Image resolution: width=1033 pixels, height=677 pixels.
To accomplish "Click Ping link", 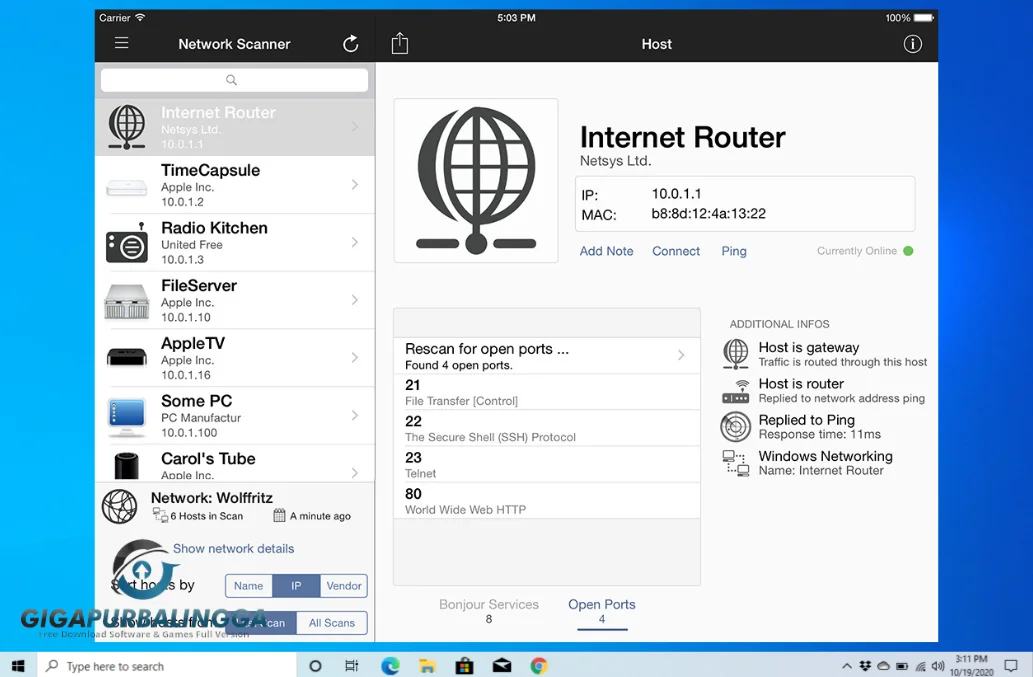I will coord(734,251).
